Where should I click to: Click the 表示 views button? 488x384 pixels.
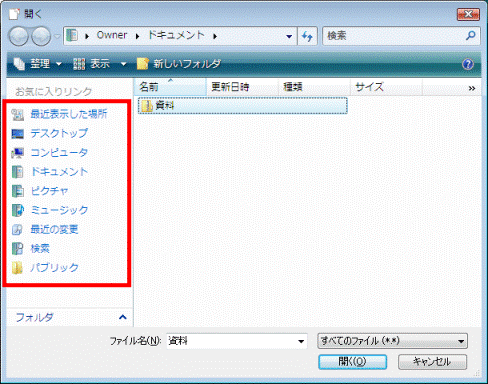pos(92,63)
